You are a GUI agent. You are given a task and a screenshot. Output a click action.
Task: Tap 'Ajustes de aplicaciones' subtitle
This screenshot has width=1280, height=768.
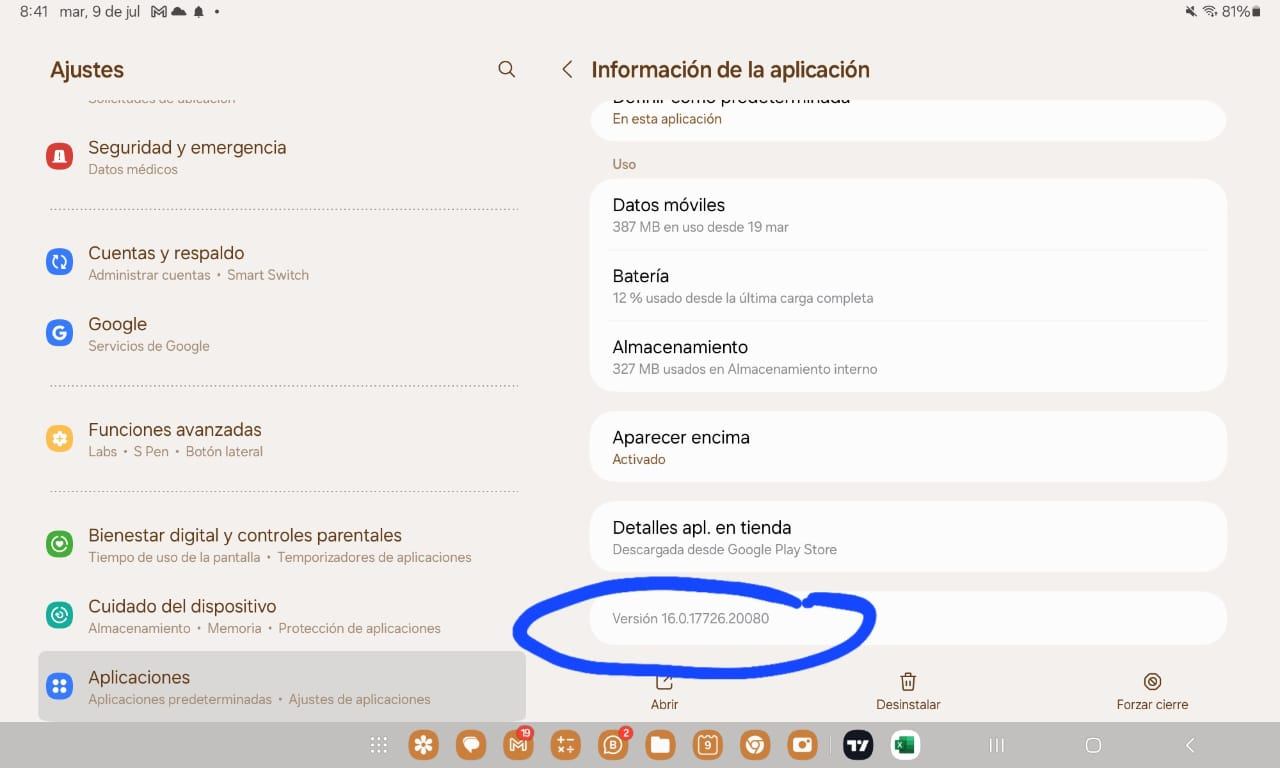click(x=360, y=700)
